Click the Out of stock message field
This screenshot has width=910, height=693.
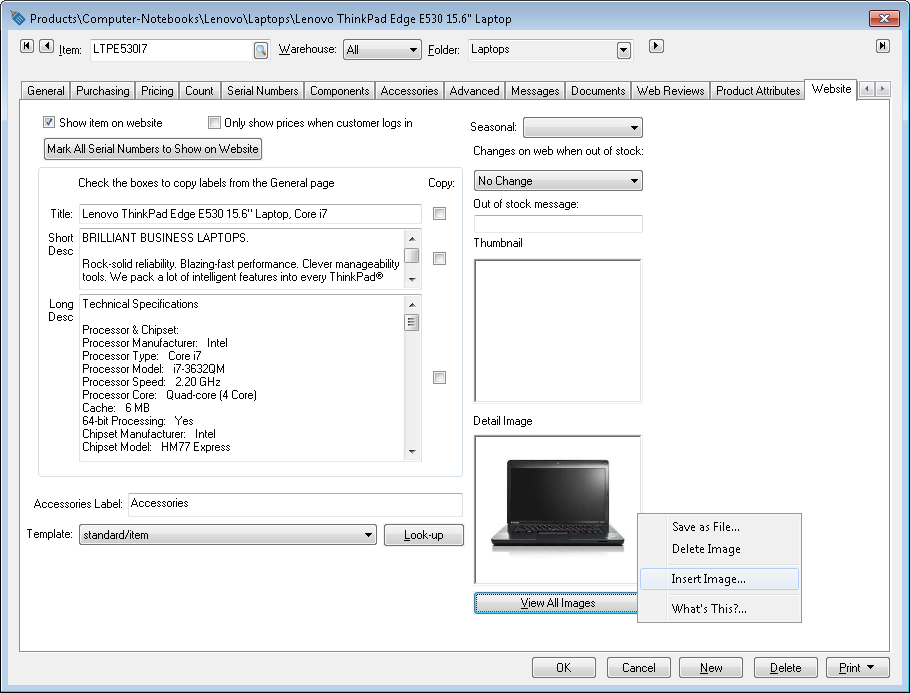(x=557, y=224)
